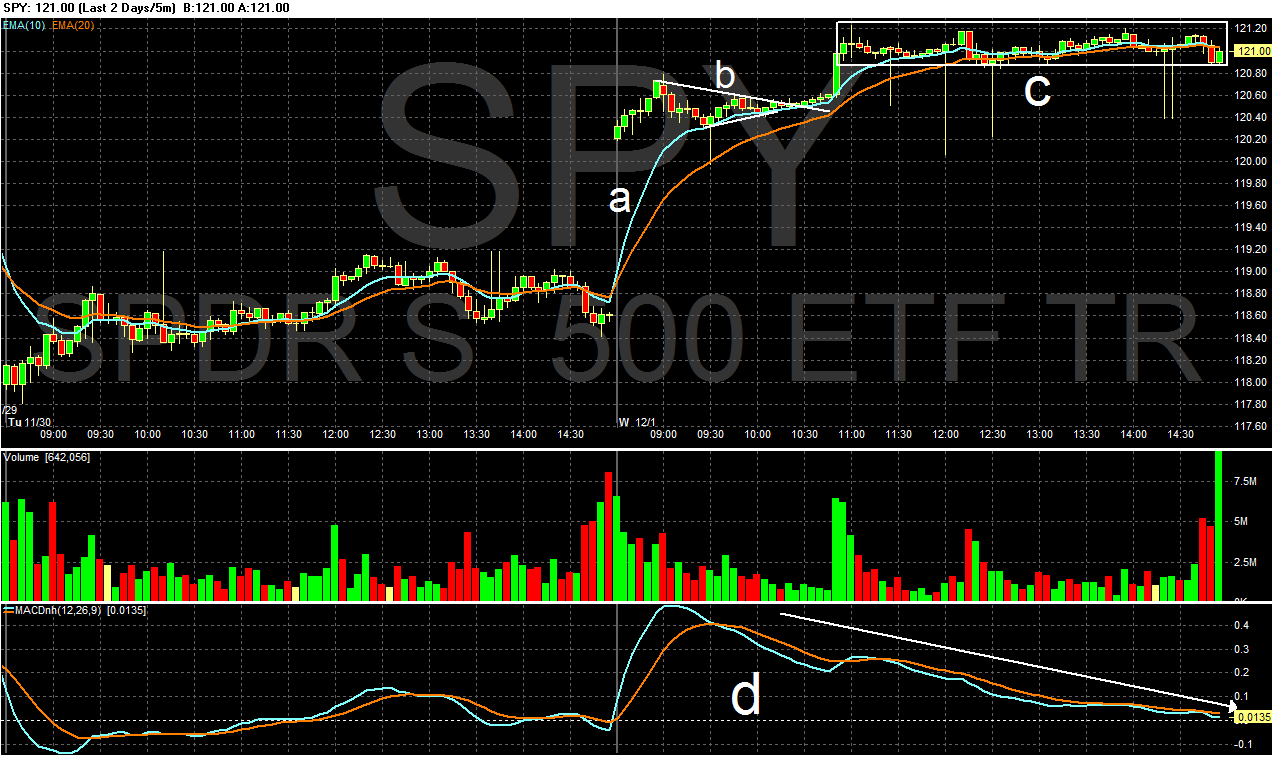1273x758 pixels.
Task: Click the 0.4 MACD axis label
Action: [1244, 625]
